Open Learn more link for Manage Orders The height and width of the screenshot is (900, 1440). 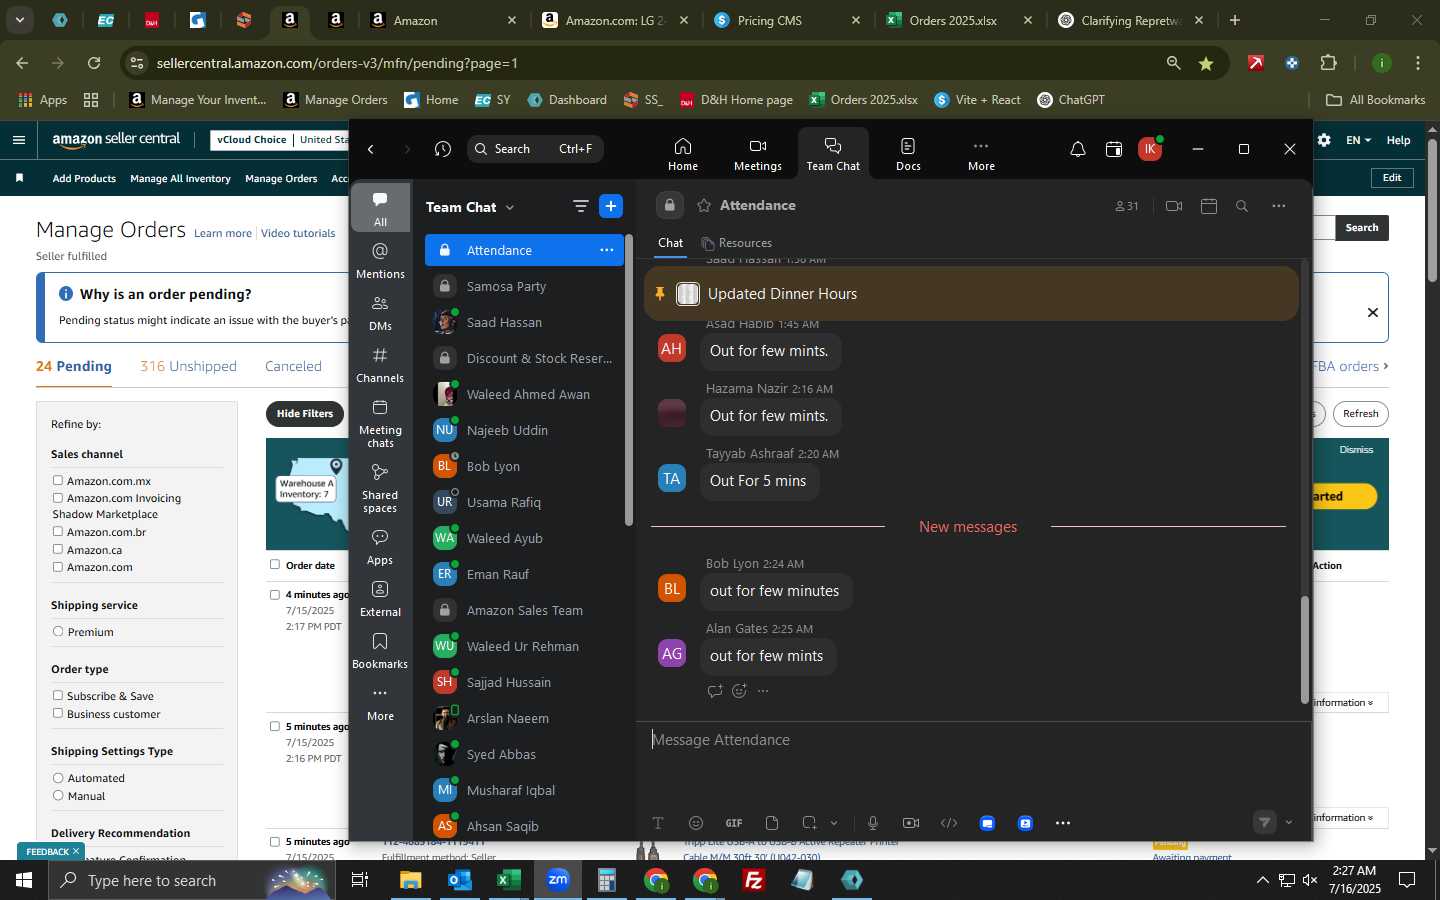click(x=223, y=233)
